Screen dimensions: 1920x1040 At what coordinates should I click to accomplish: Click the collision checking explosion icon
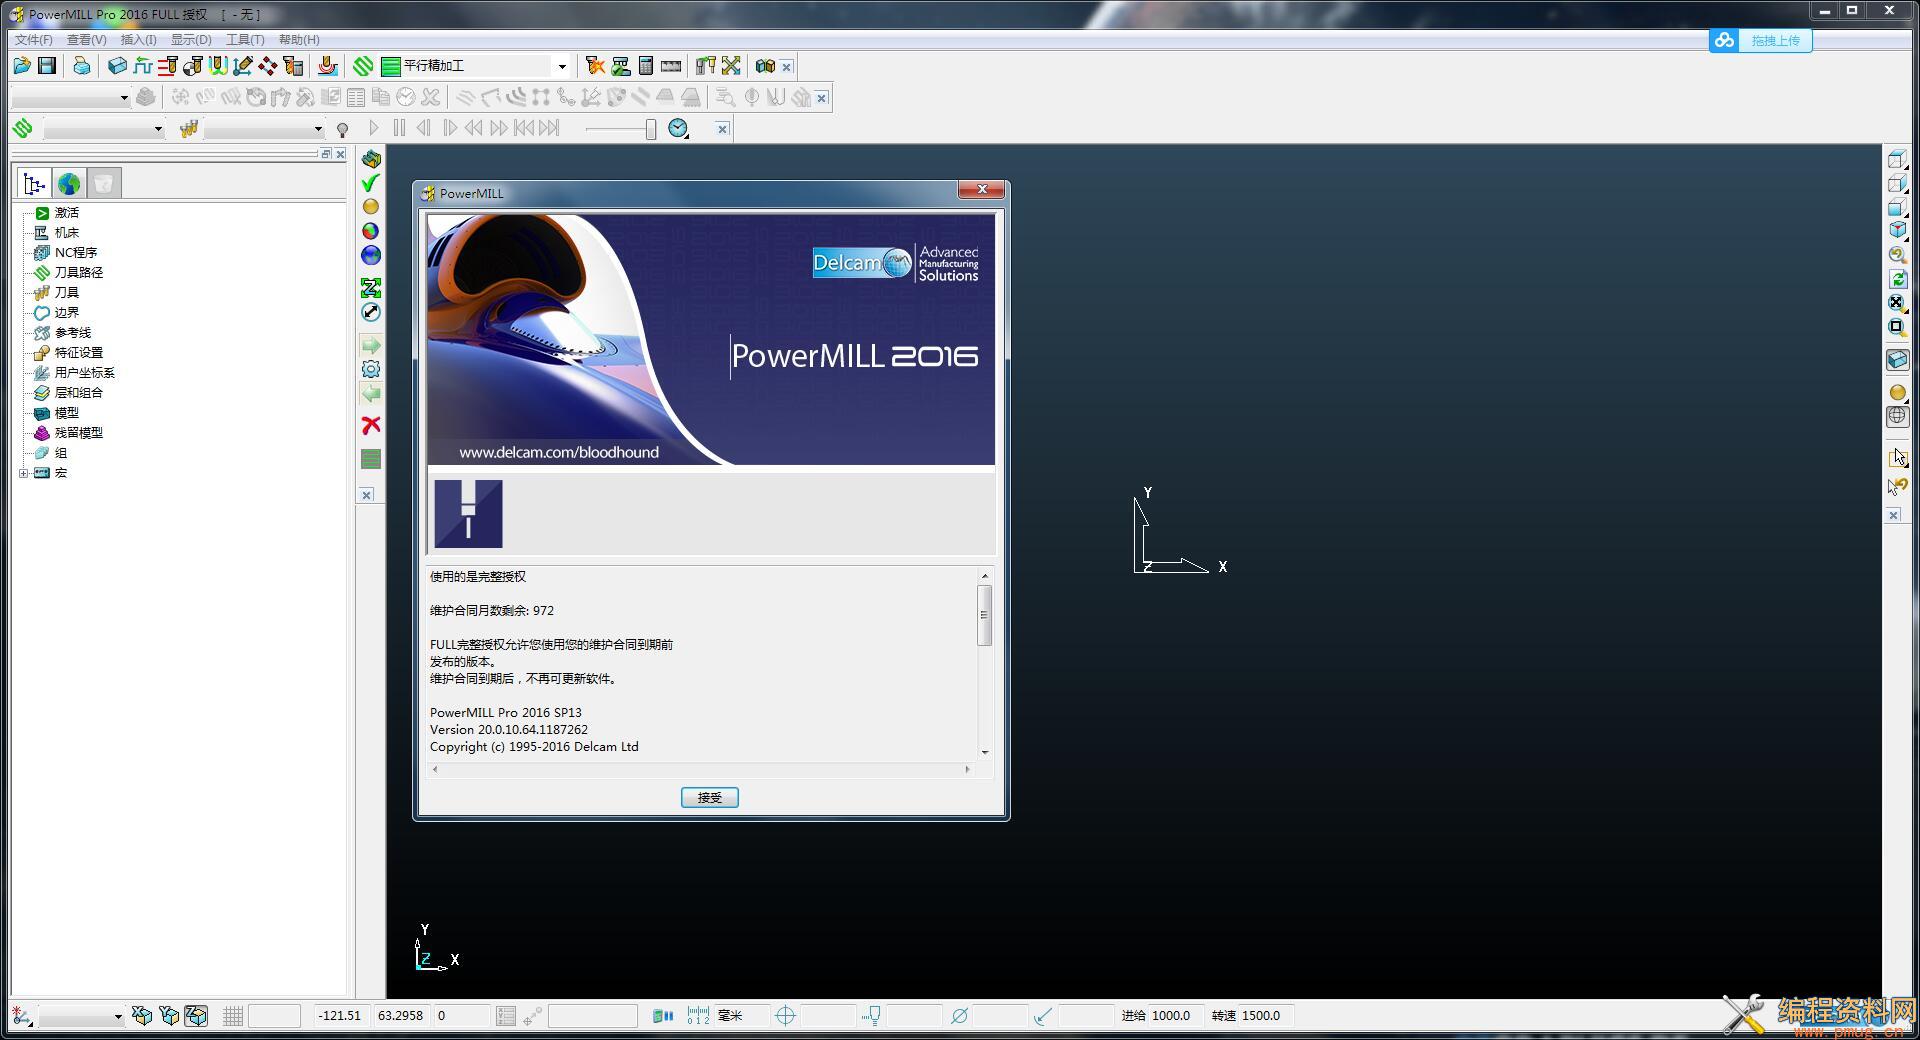596,66
